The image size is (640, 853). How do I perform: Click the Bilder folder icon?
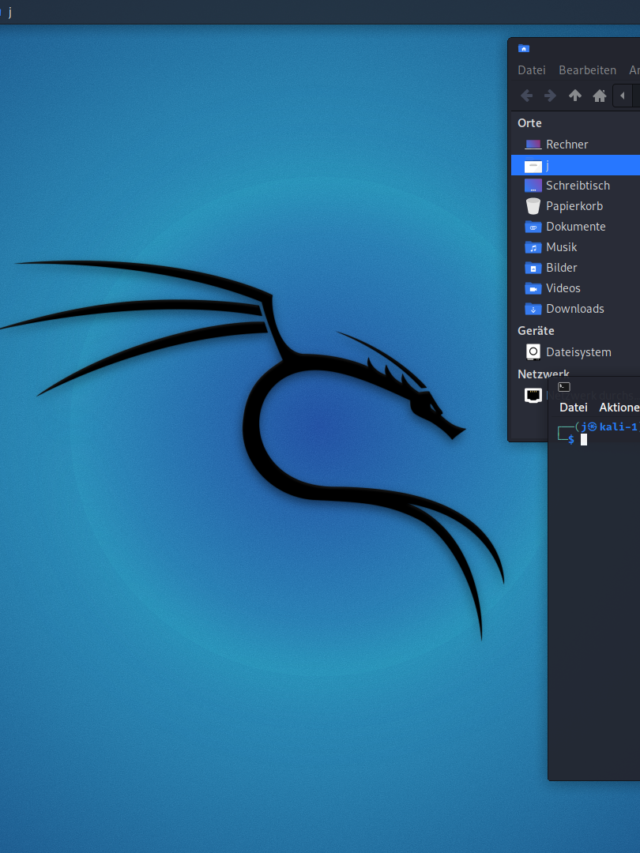(533, 268)
